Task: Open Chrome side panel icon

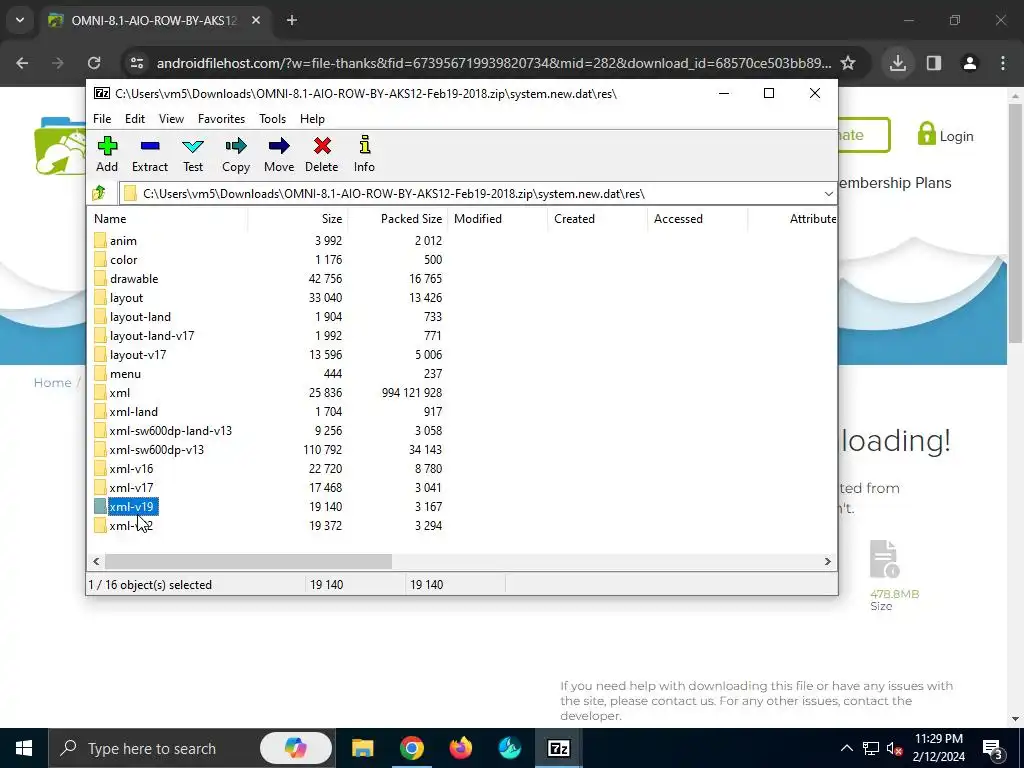Action: click(x=934, y=63)
